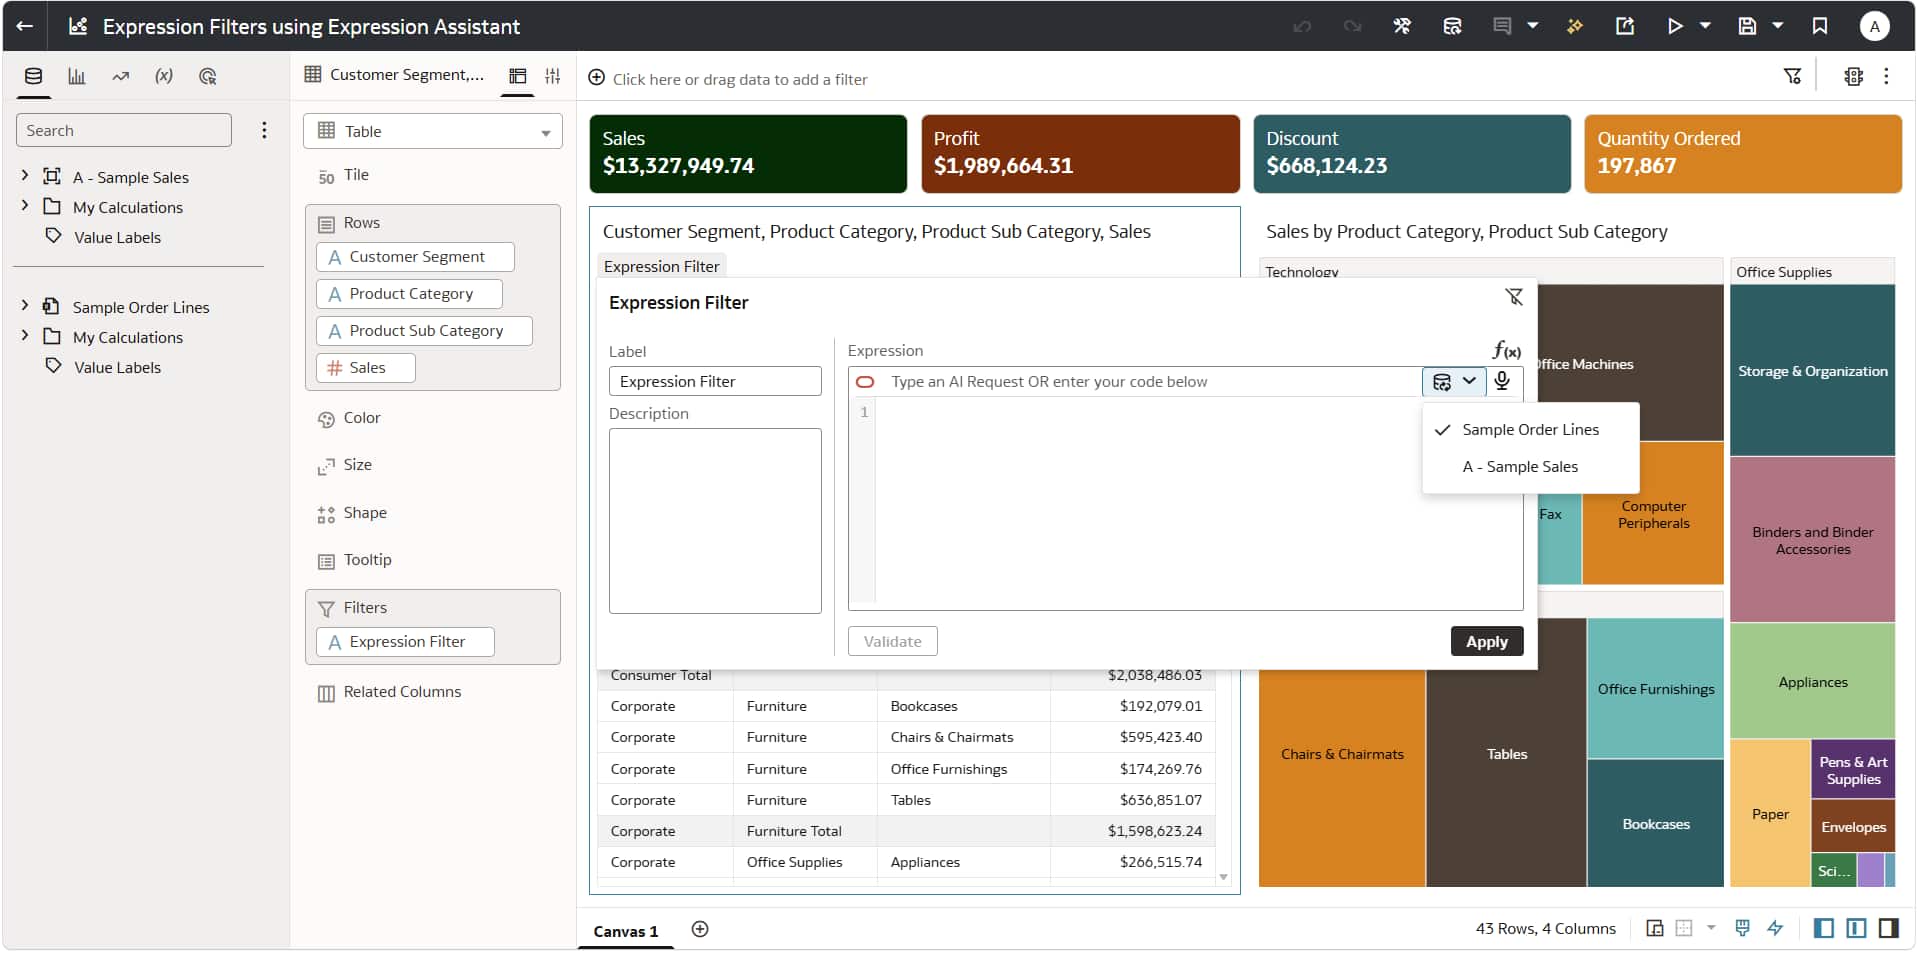Open the brush format icon in the status bar
This screenshot has height=953, width=1917.
point(1742,928)
